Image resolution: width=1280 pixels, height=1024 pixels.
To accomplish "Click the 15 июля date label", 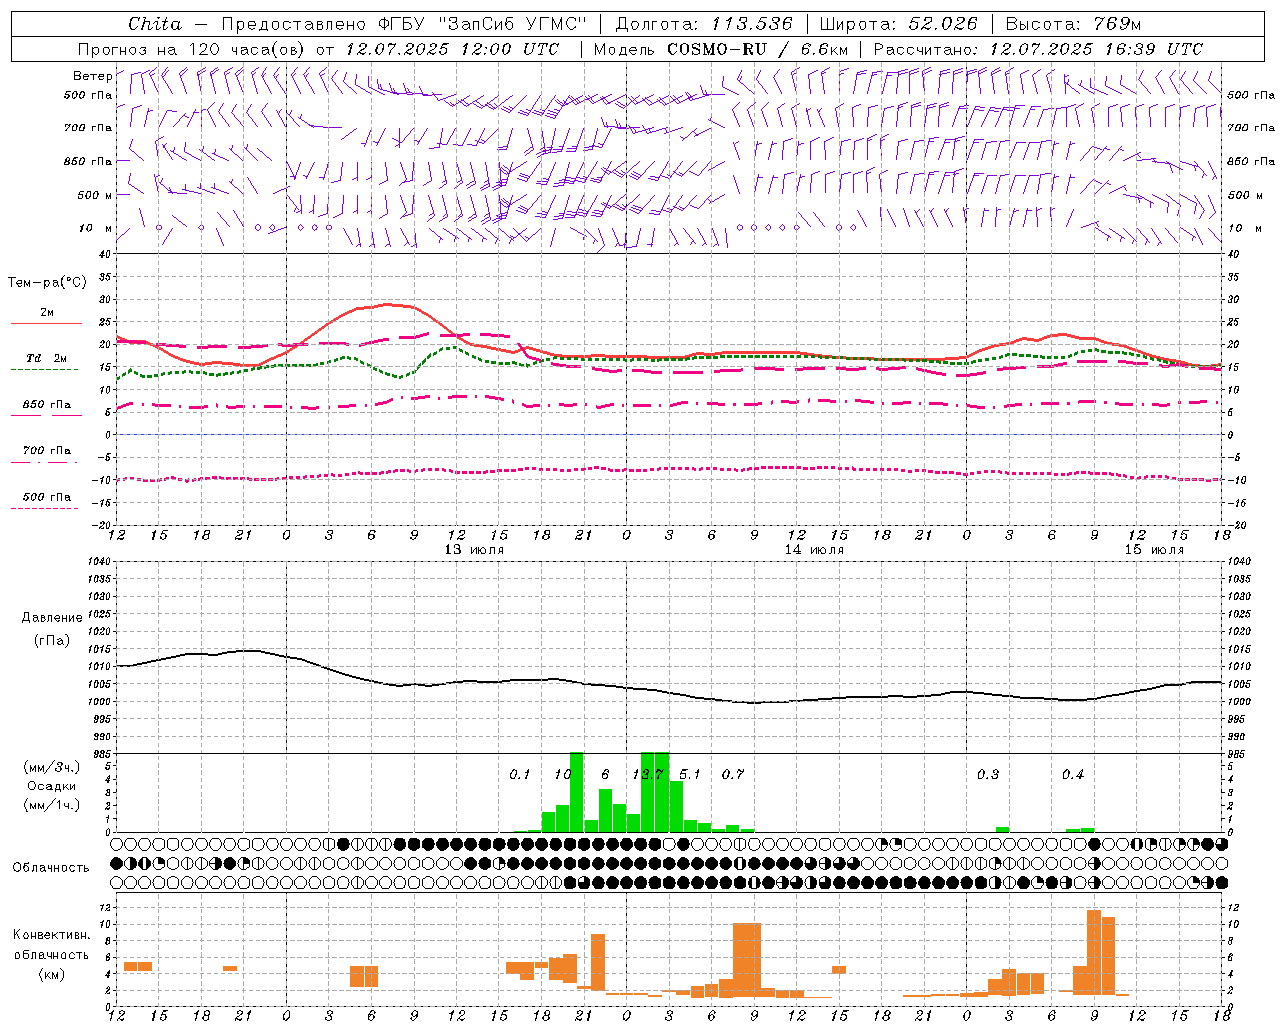I will (x=1154, y=550).
